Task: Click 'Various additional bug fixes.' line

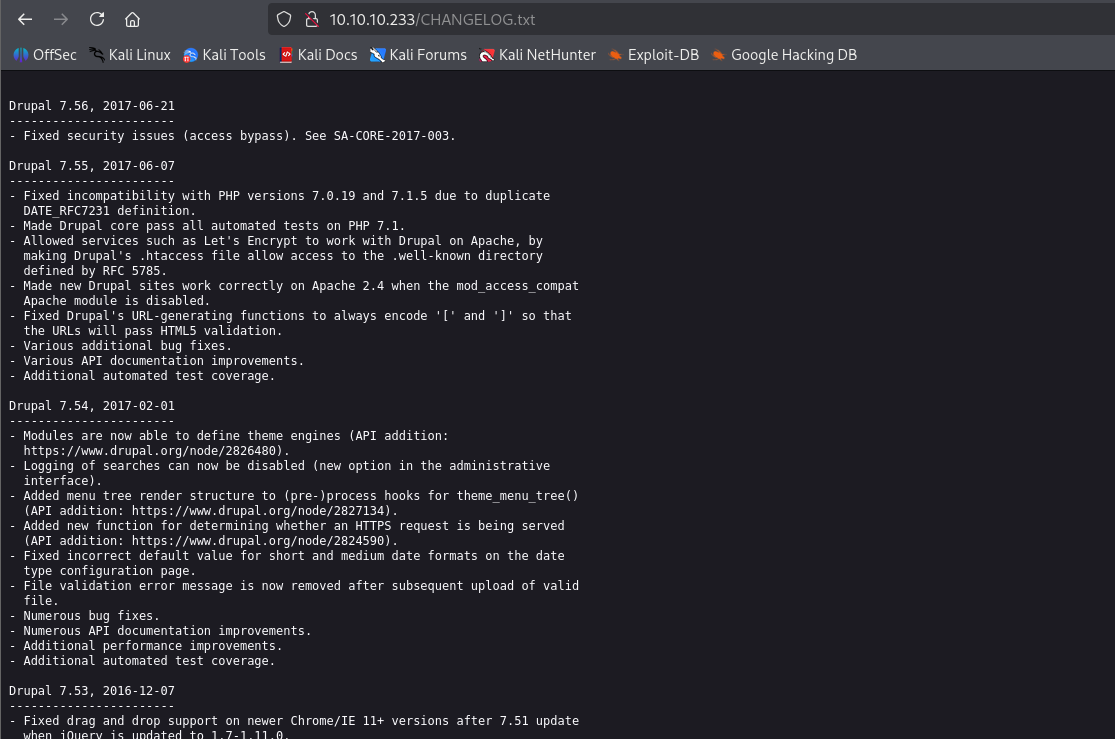Action: (120, 346)
